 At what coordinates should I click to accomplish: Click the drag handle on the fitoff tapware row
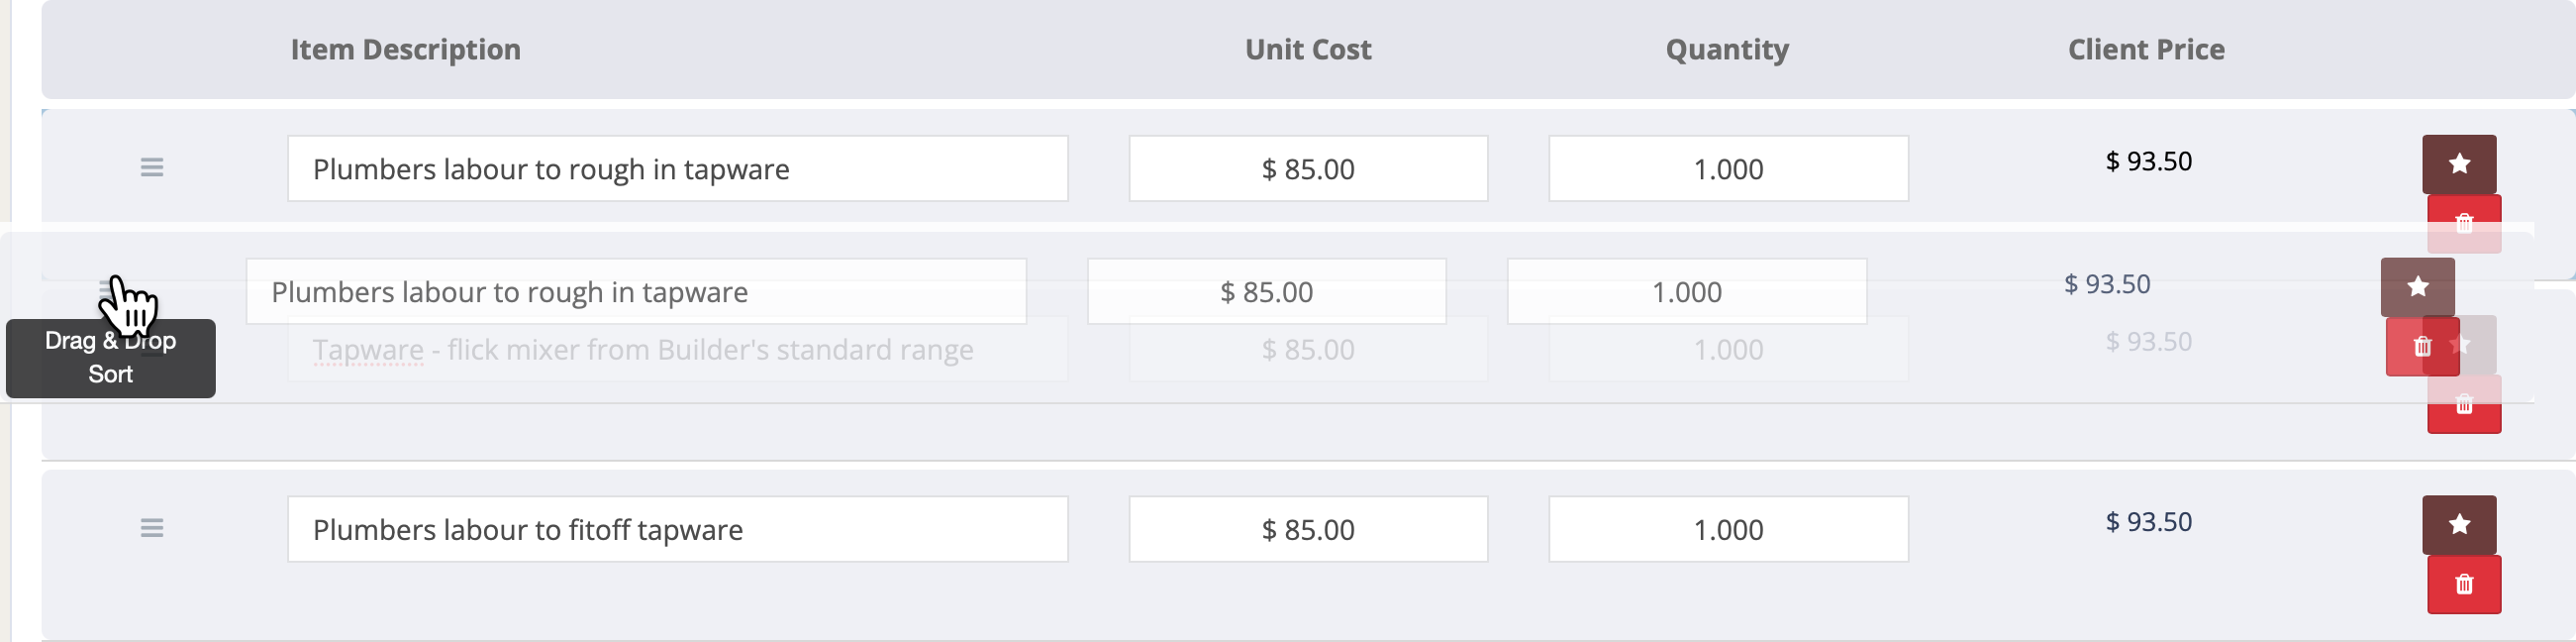tap(152, 528)
